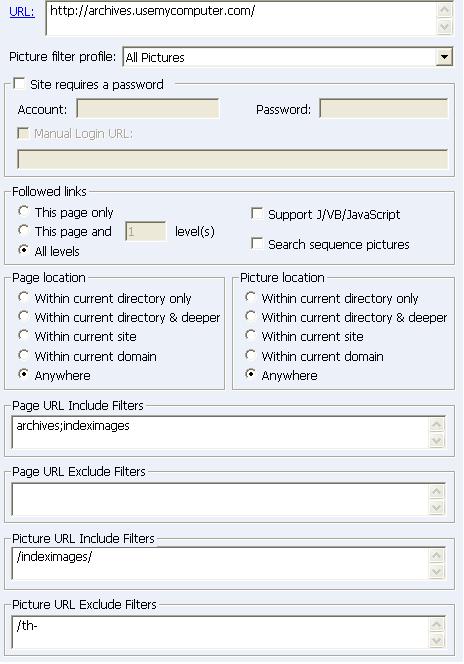Enable Search sequence pictures checkbox

(257, 243)
